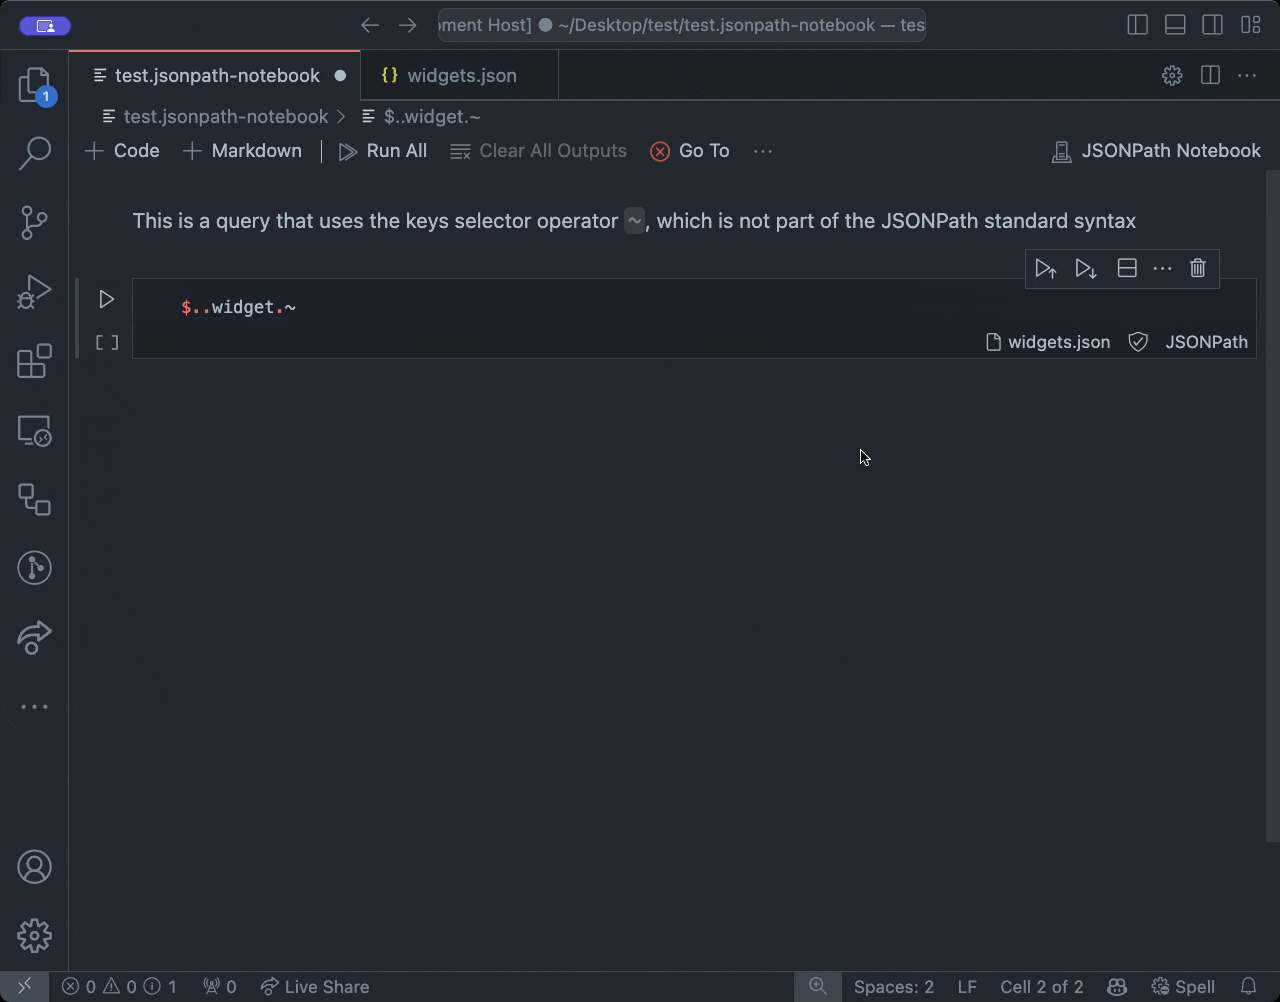Image resolution: width=1280 pixels, height=1002 pixels.
Task: Customize layout icon in title bar
Action: coord(1250,25)
